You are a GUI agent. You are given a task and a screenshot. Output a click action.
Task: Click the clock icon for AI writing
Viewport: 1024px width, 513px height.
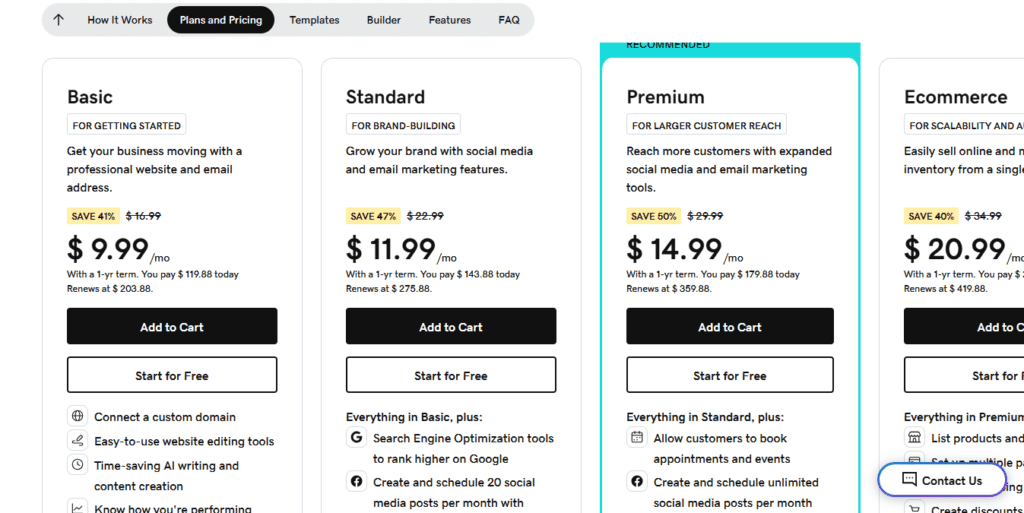tap(78, 465)
